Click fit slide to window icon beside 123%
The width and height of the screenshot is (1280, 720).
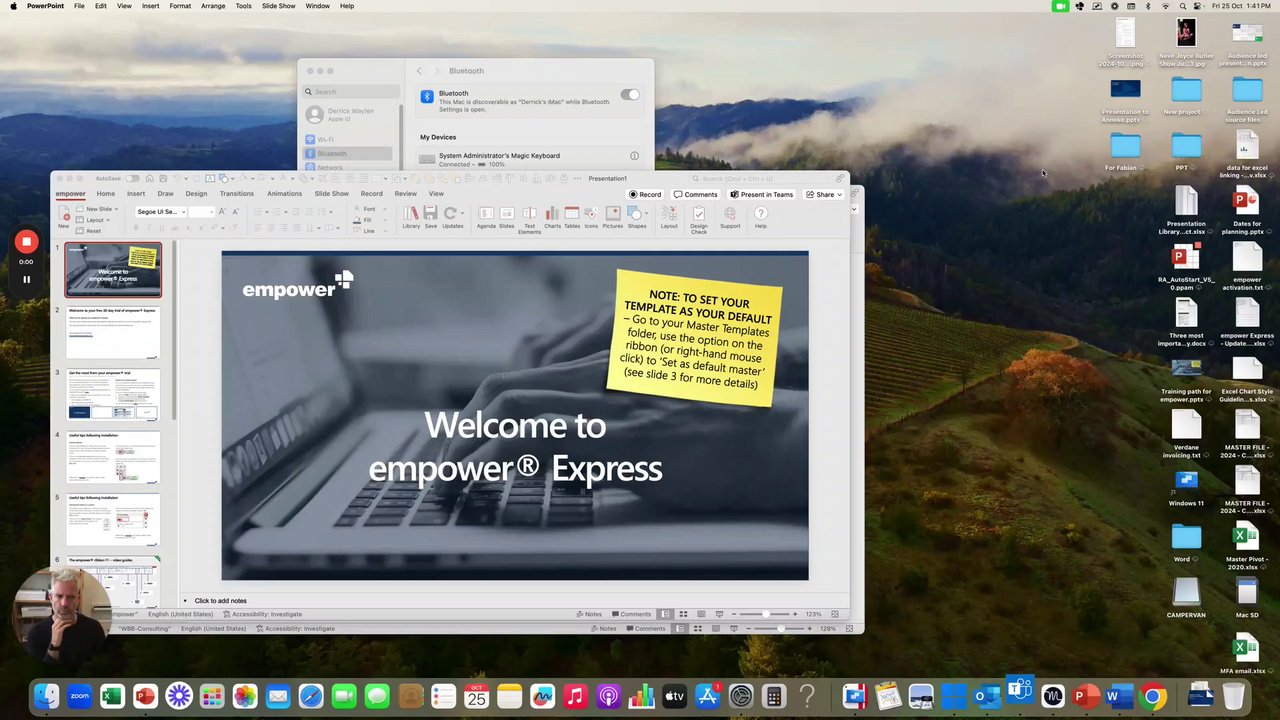click(x=835, y=614)
